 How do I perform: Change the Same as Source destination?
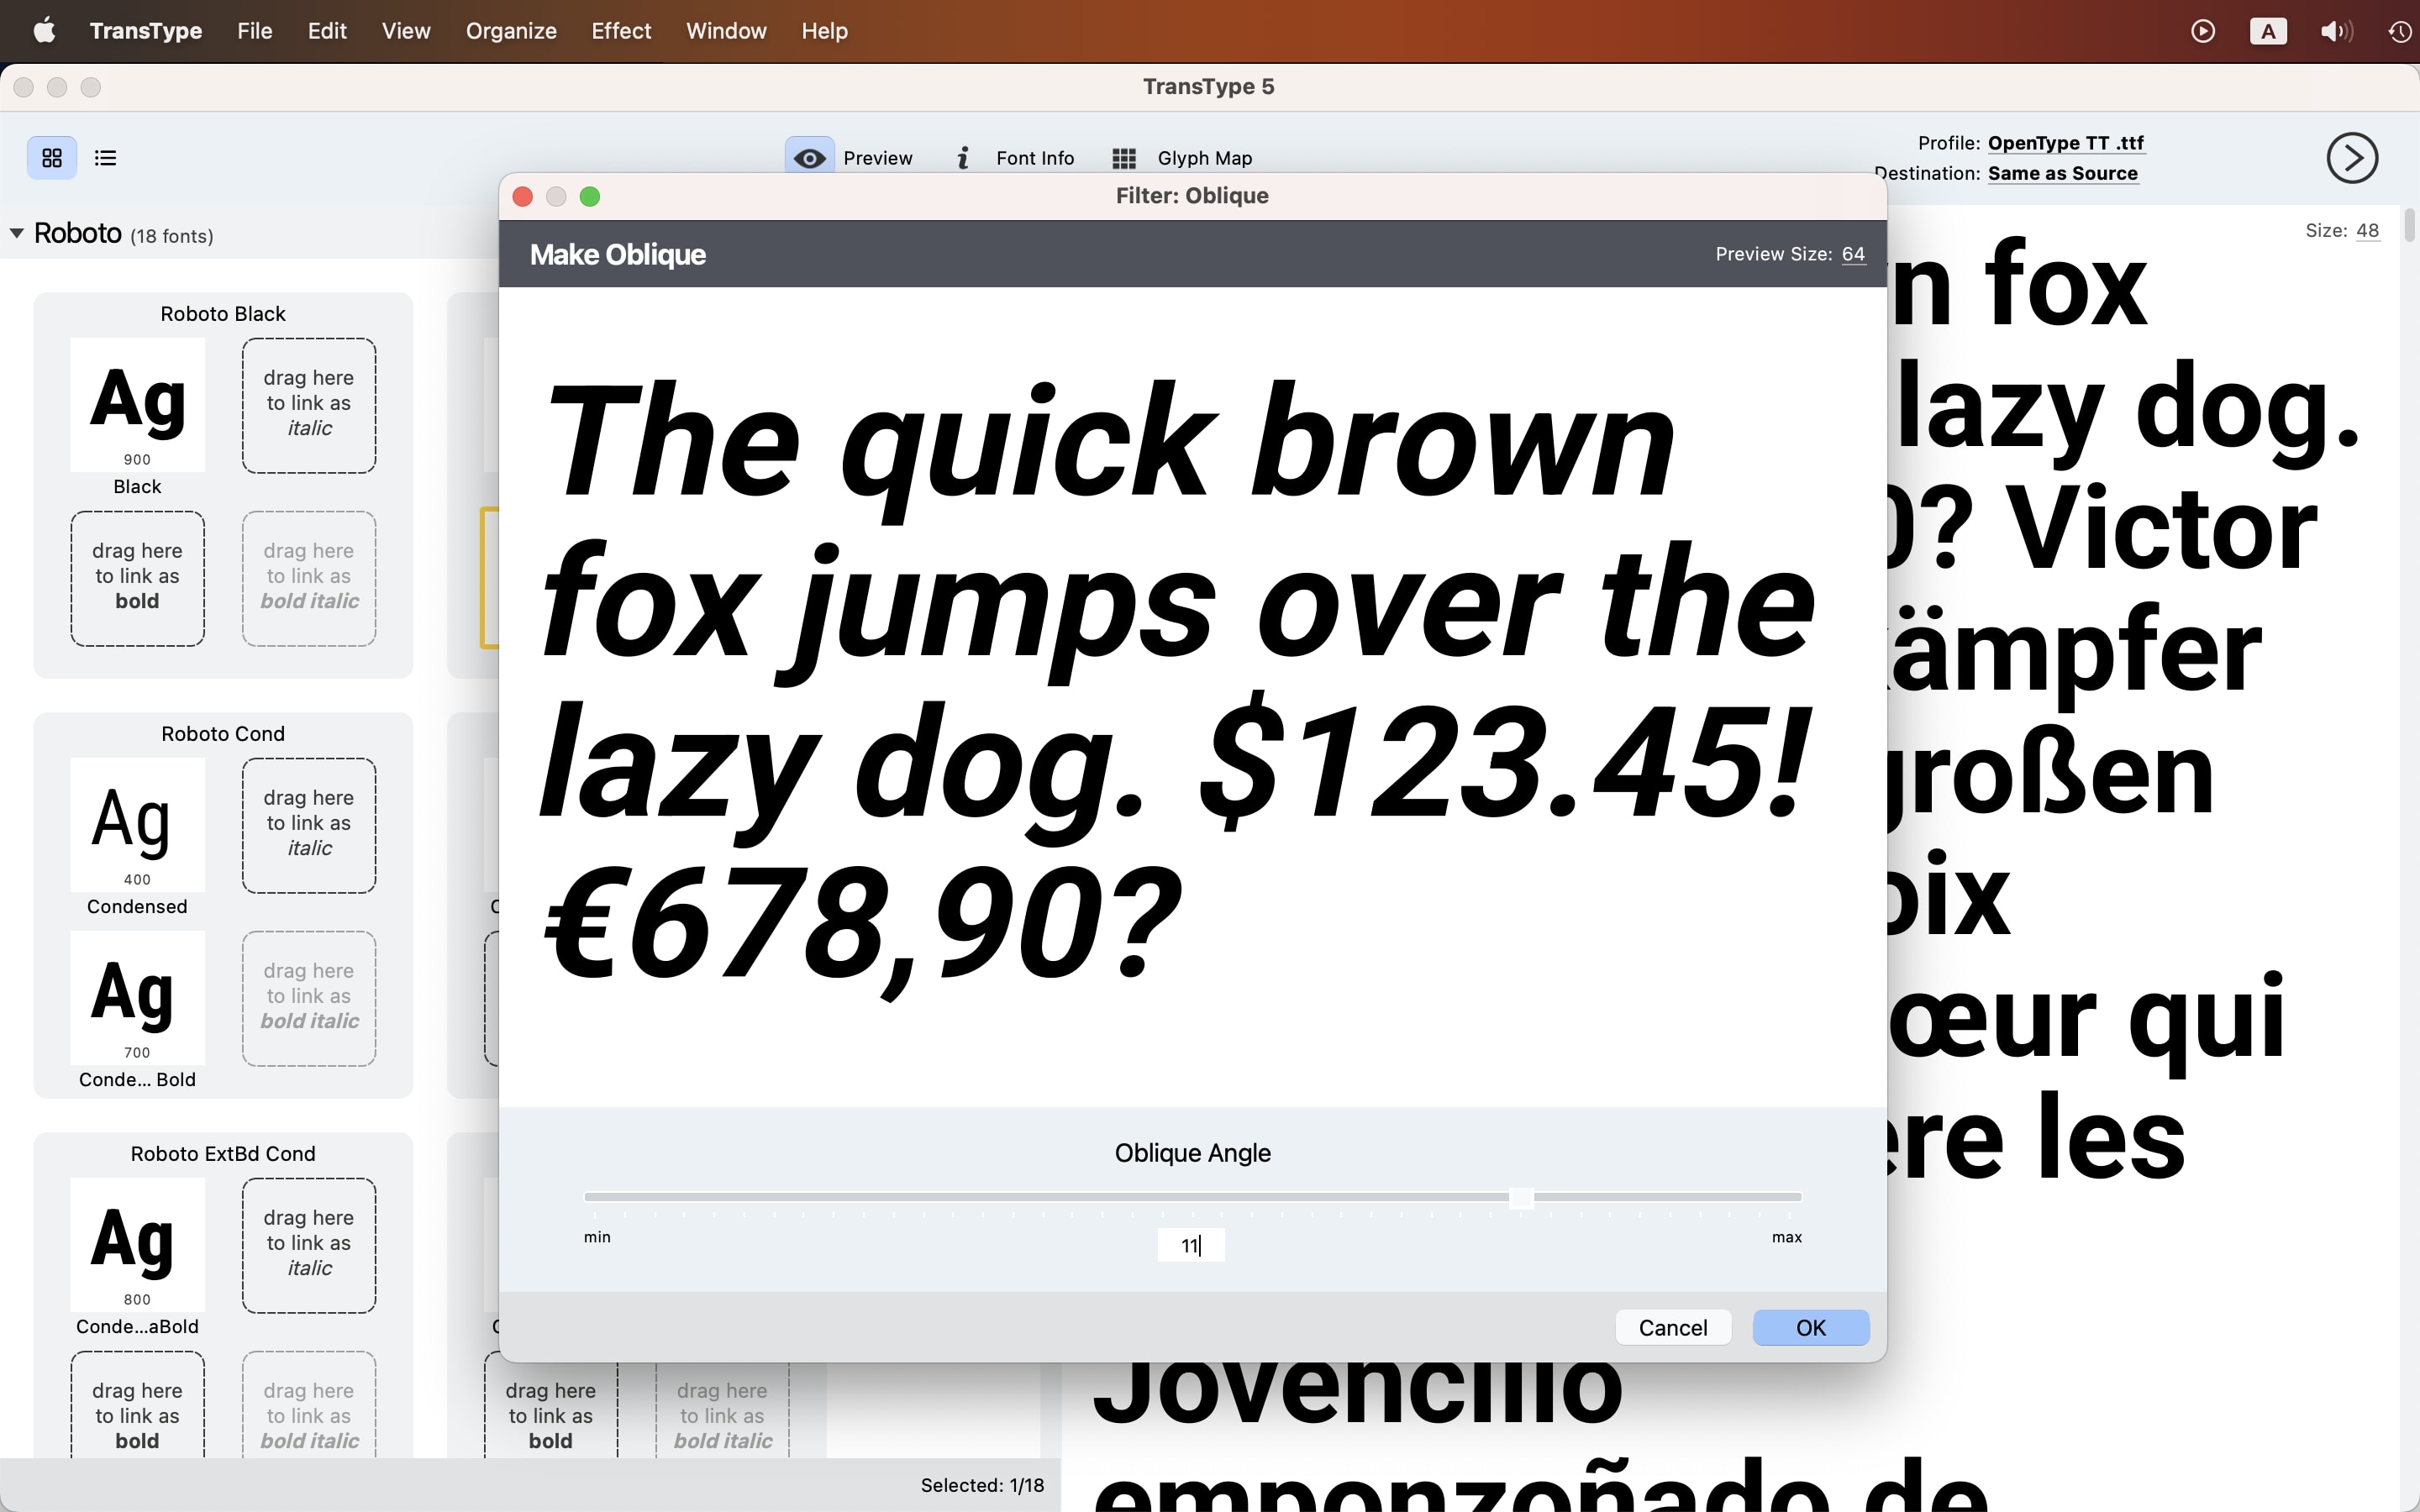pos(2062,173)
